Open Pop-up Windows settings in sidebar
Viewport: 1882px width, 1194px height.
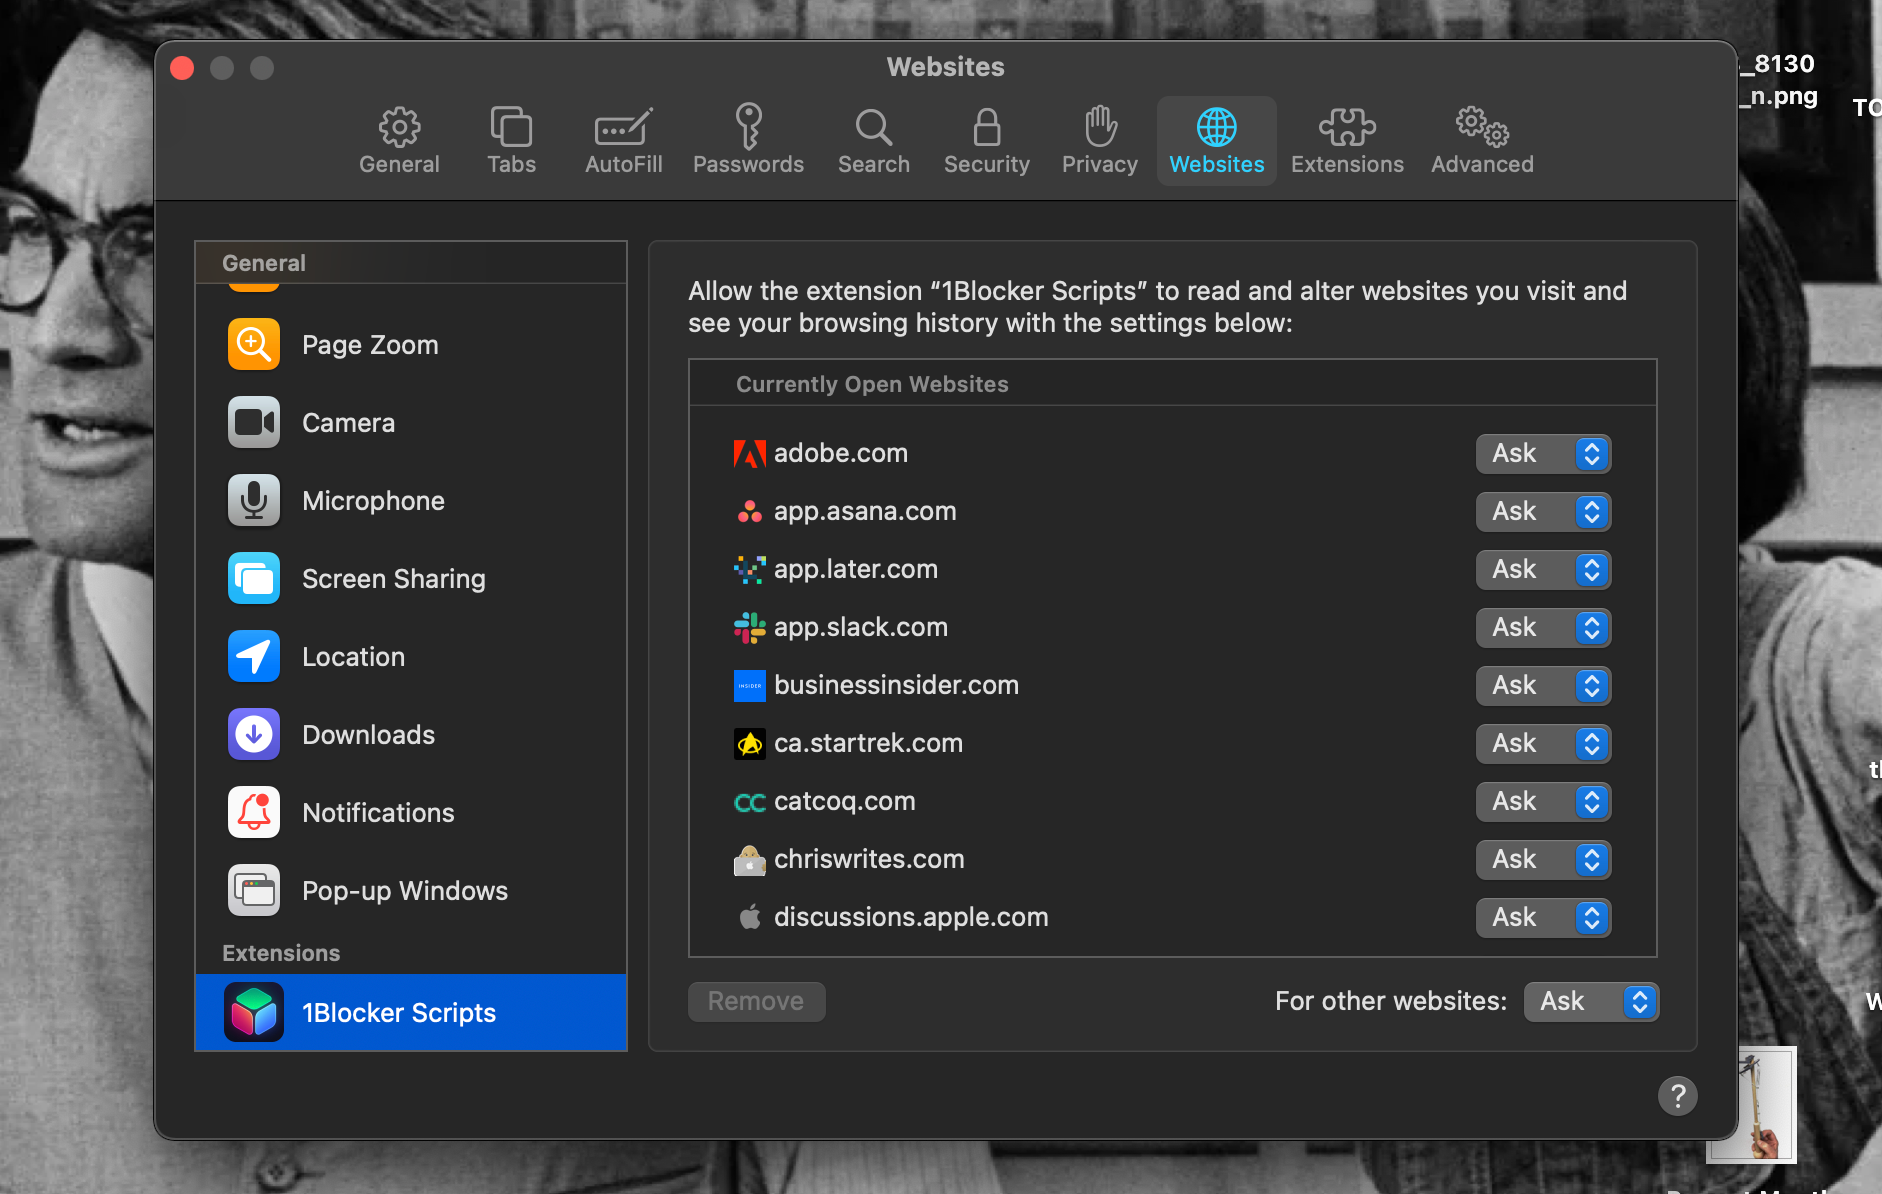pyautogui.click(x=411, y=891)
